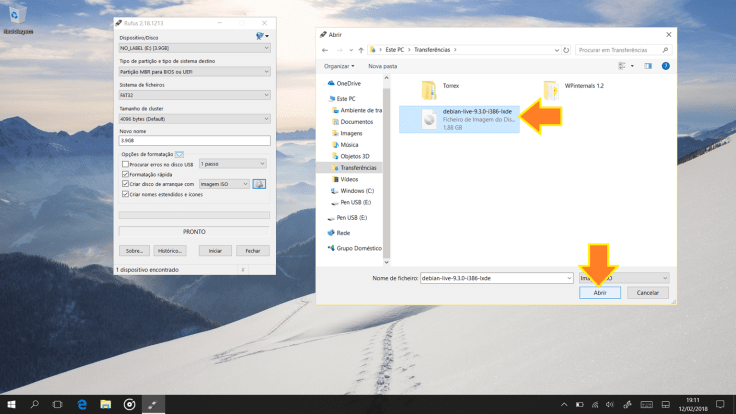Image resolution: width=736 pixels, height=414 pixels.
Task: Refresh the Transferências folder view
Action: (x=568, y=49)
